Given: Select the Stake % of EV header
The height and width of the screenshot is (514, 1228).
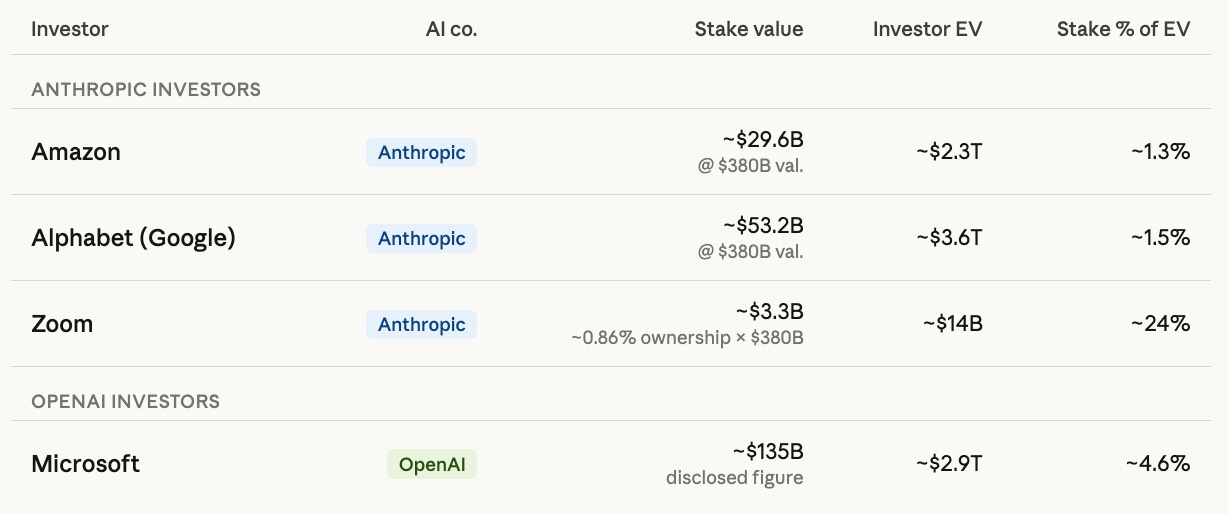Looking at the screenshot, I should pos(1123,29).
